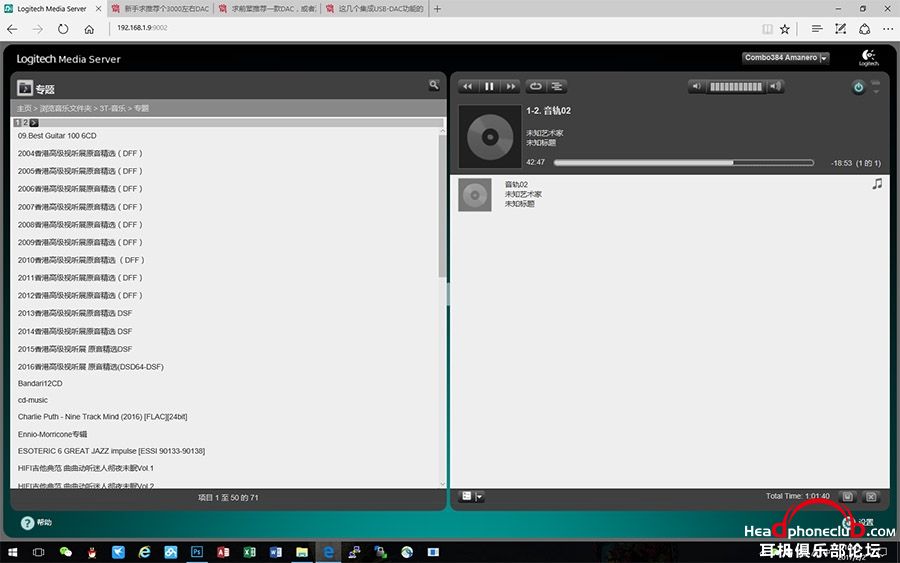Viewport: 900px width, 563px height.
Task: Skip to the previous track
Action: tap(467, 87)
